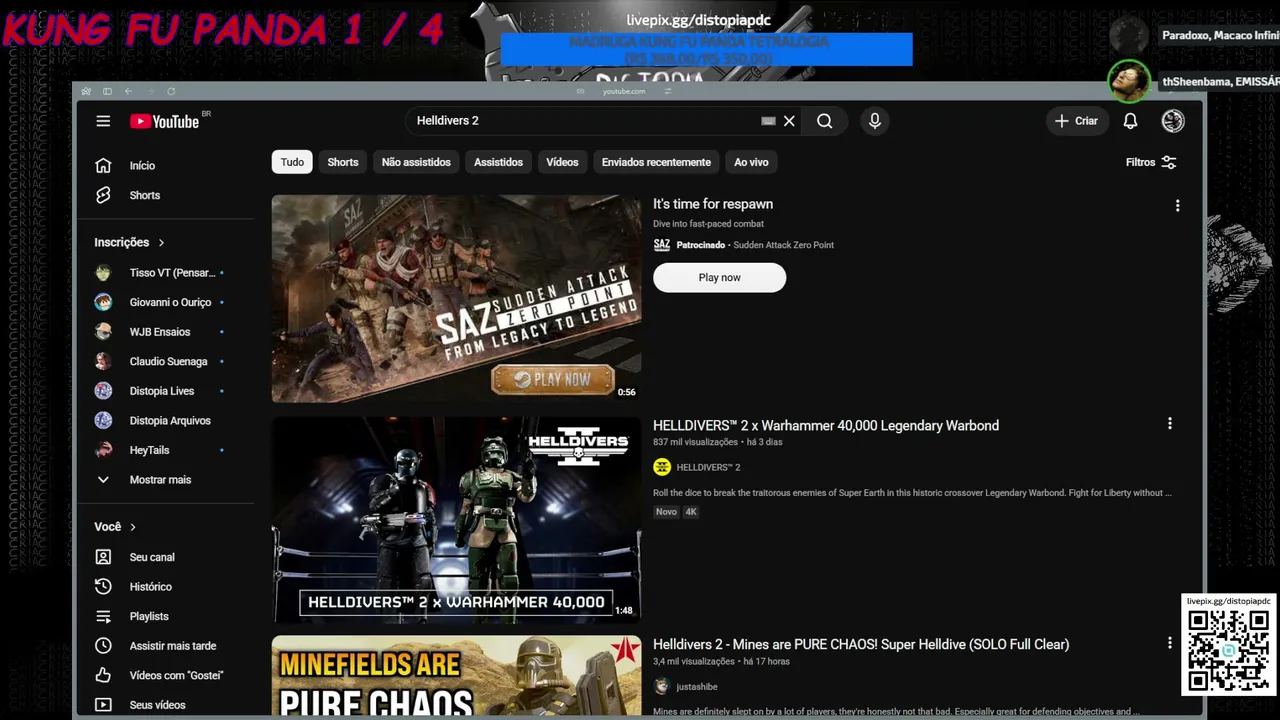The width and height of the screenshot is (1280, 720).
Task: Select the Enviados recentemente filter chip
Action: (x=656, y=162)
